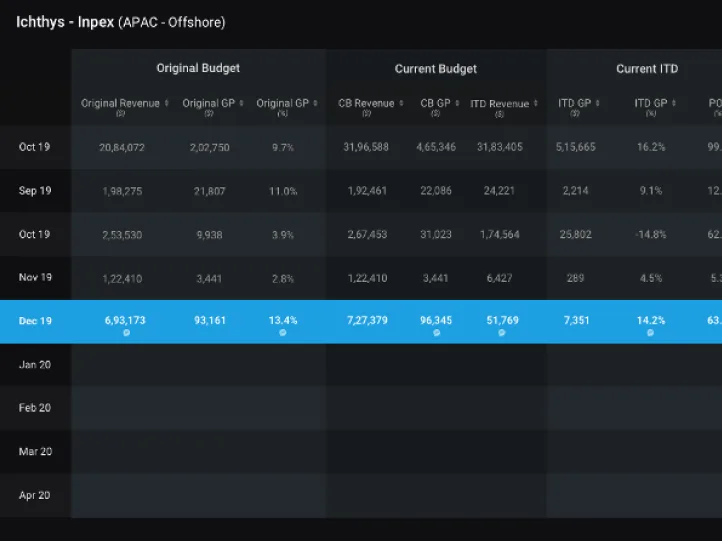Click the 31,83,405 ITD Revenue cell
The image size is (722, 541).
click(500, 147)
